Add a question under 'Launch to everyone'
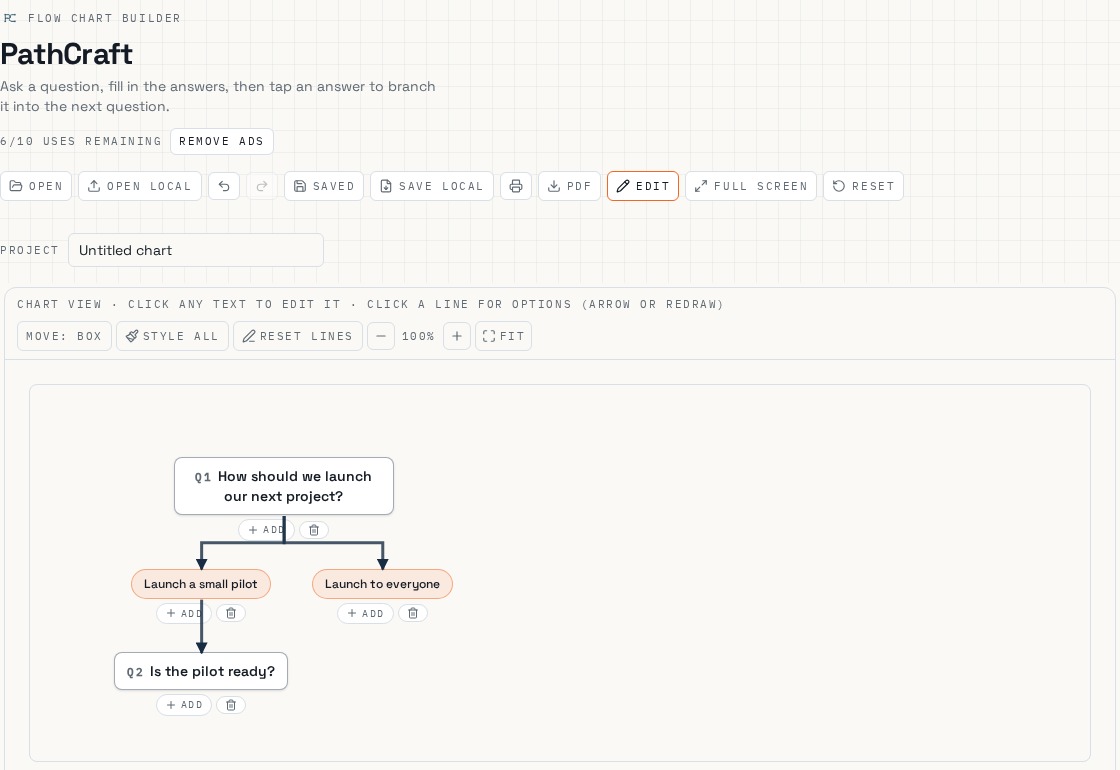Screen dimensions: 1120x770 (365, 613)
